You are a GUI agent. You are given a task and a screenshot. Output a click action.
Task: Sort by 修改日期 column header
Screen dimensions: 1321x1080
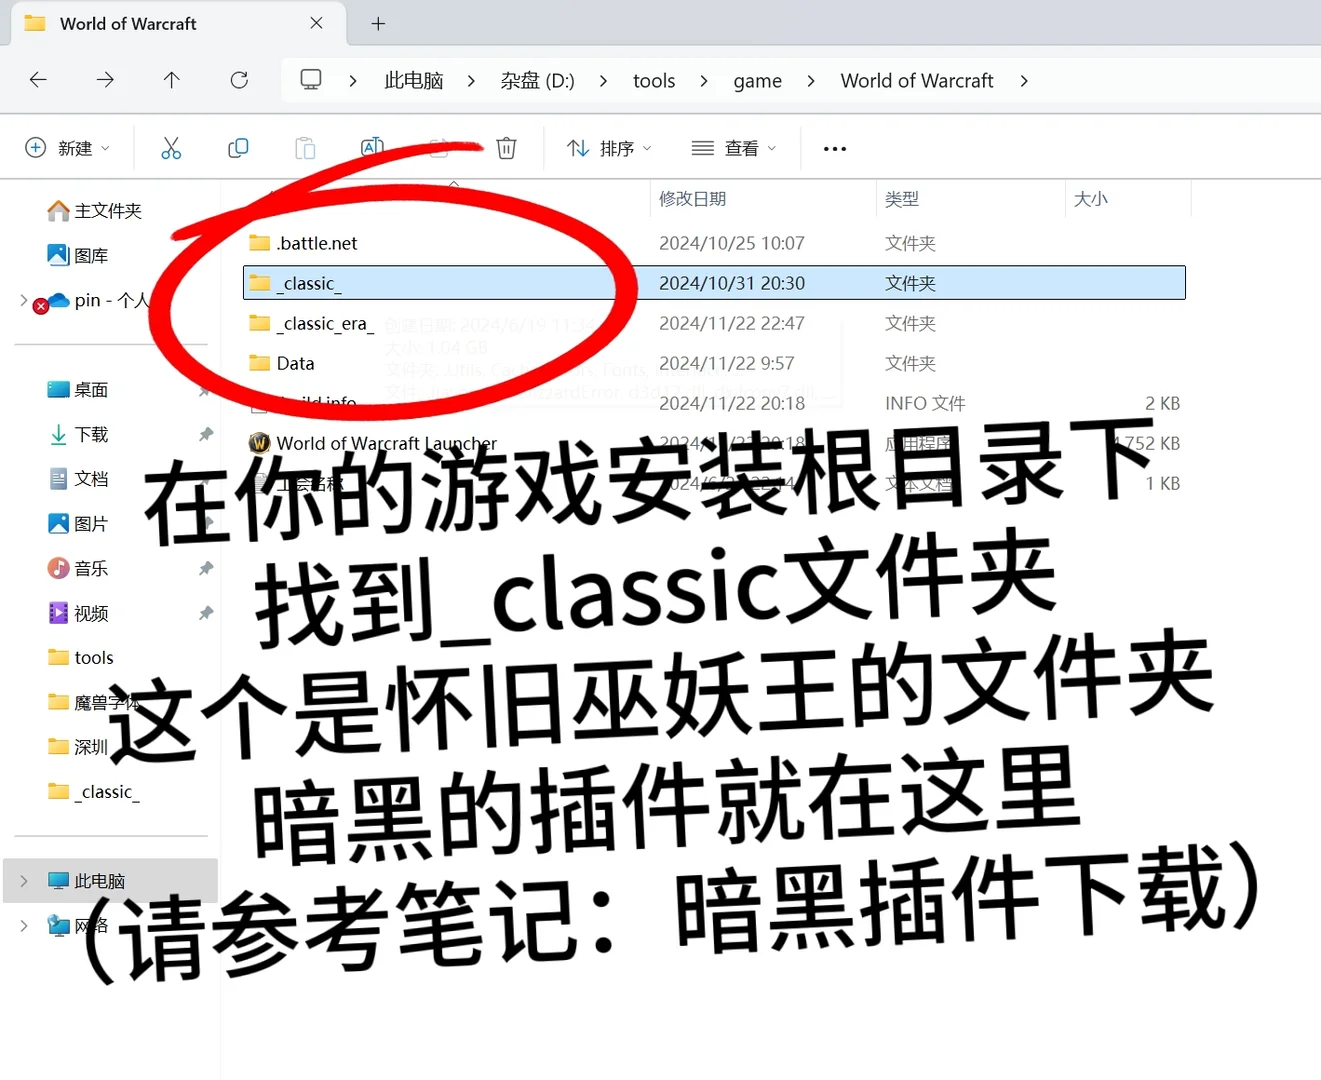click(x=692, y=199)
